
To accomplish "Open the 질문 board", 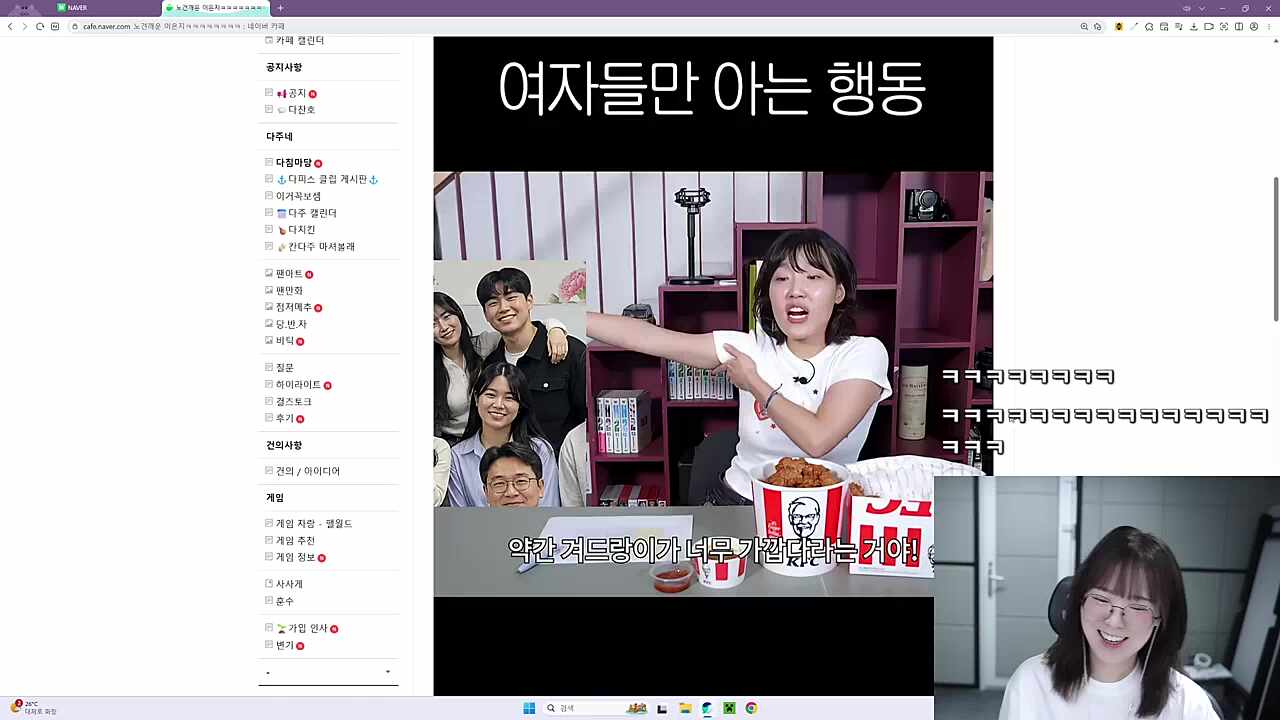I will (x=285, y=367).
